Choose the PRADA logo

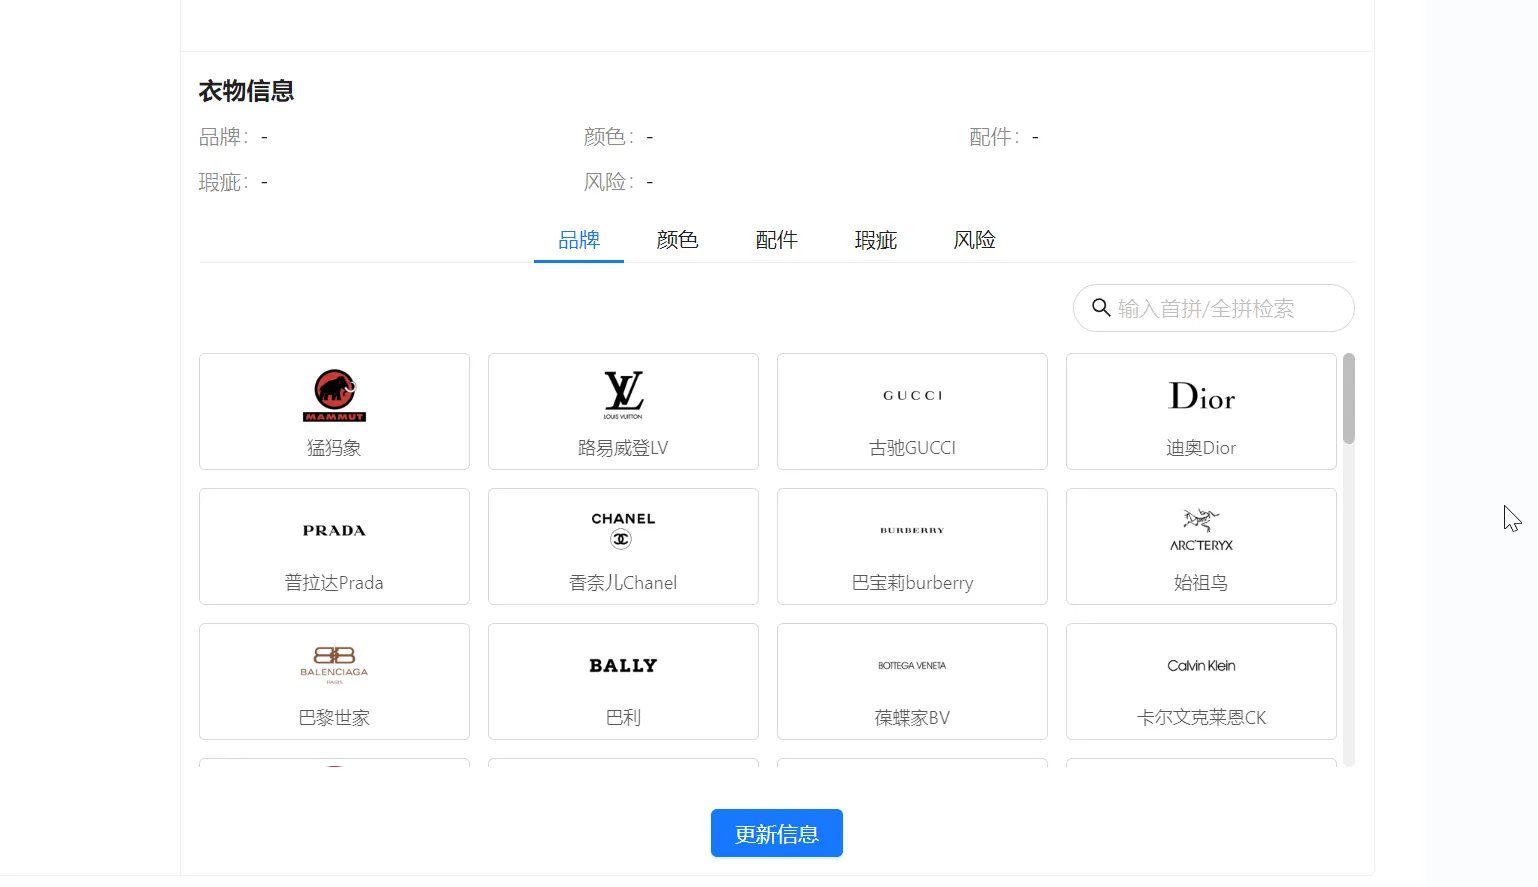334,530
